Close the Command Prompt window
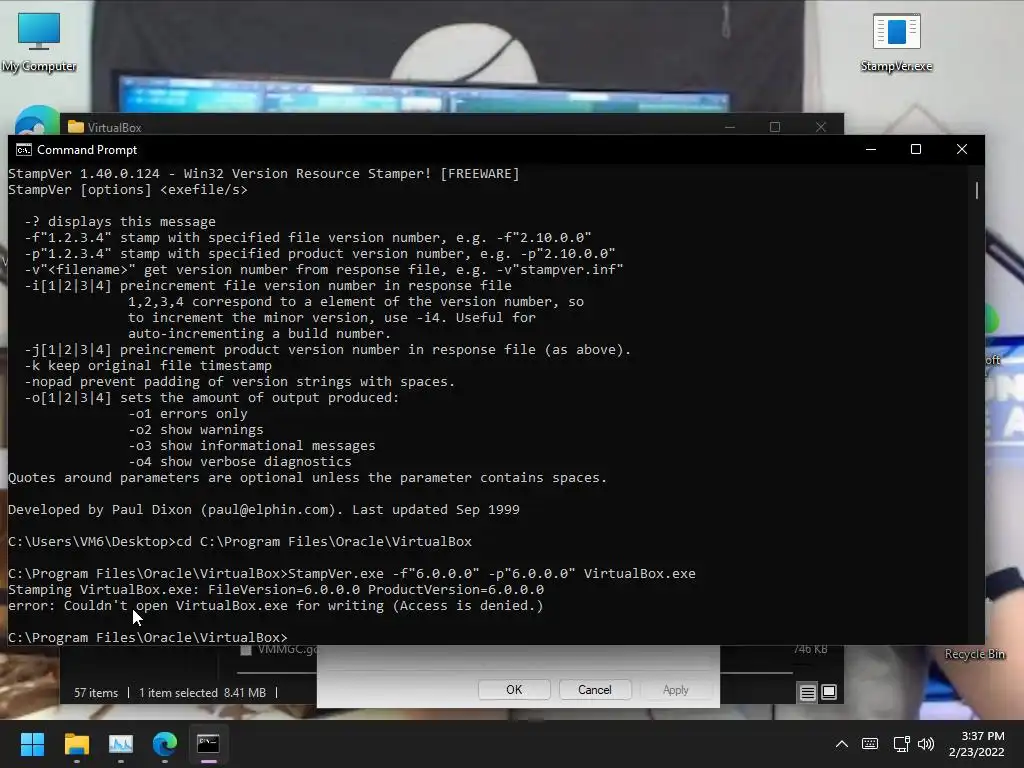The height and width of the screenshot is (768, 1024). point(962,150)
